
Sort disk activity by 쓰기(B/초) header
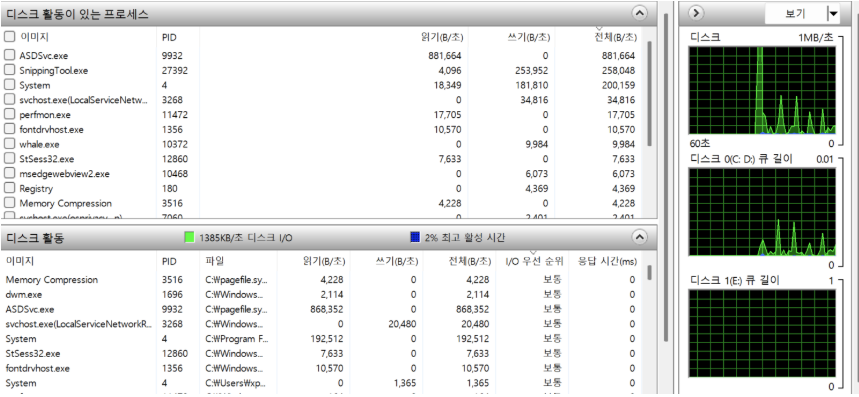[397, 262]
